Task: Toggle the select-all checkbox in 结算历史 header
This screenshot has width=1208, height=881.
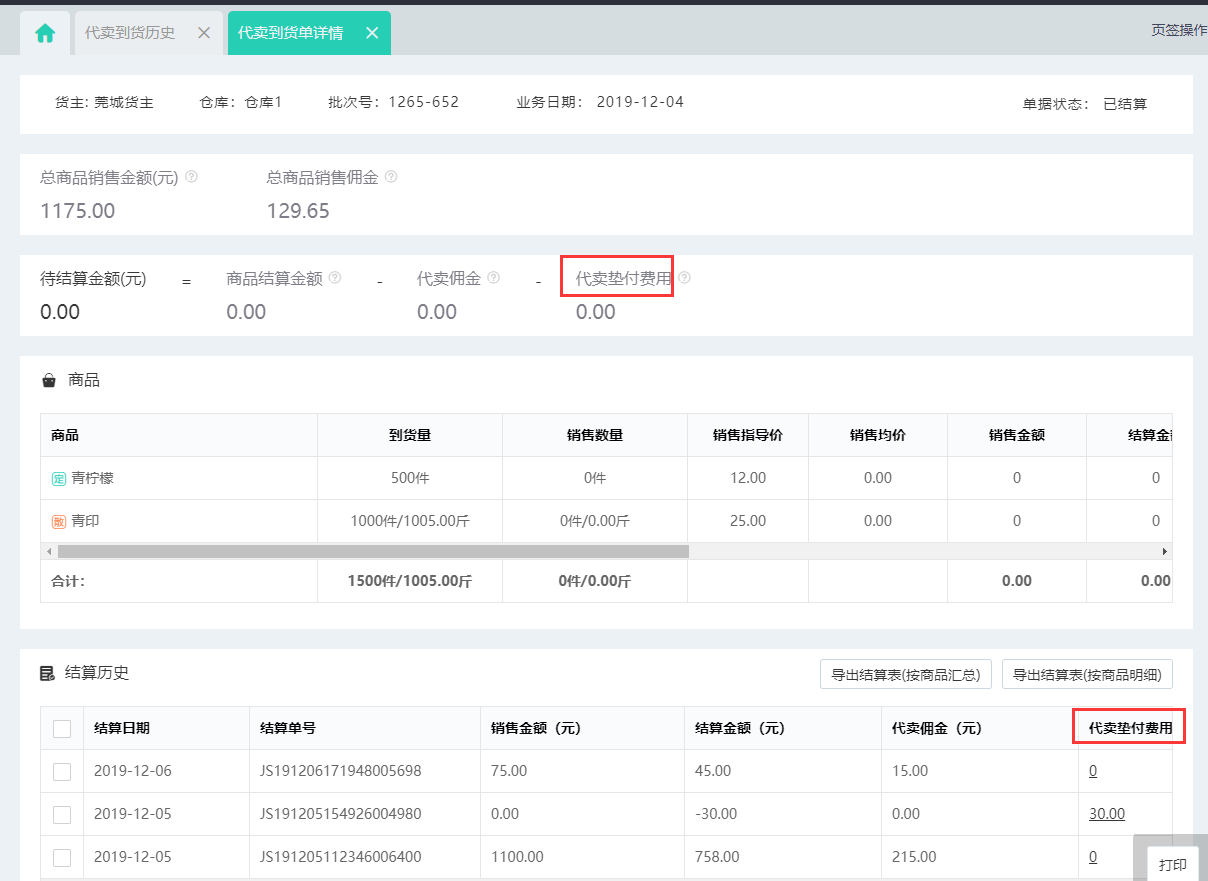Action: click(x=62, y=729)
